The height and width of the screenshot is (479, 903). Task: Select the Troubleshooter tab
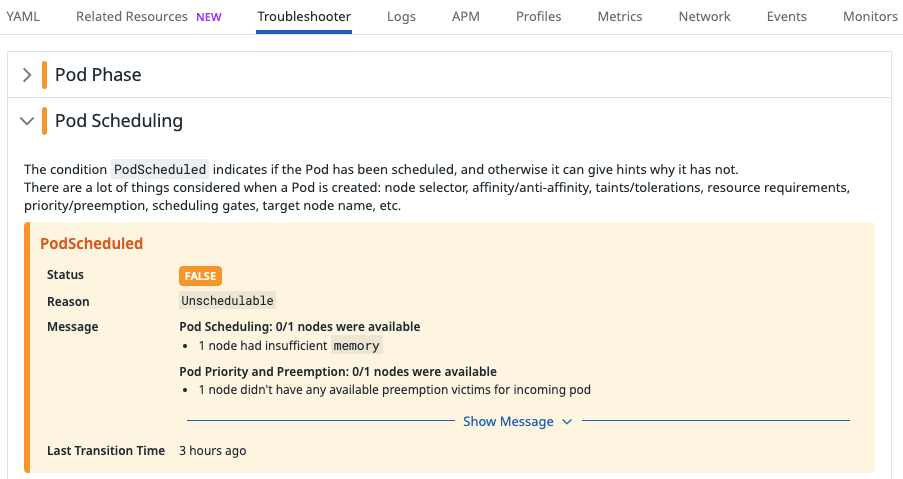[x=303, y=17]
